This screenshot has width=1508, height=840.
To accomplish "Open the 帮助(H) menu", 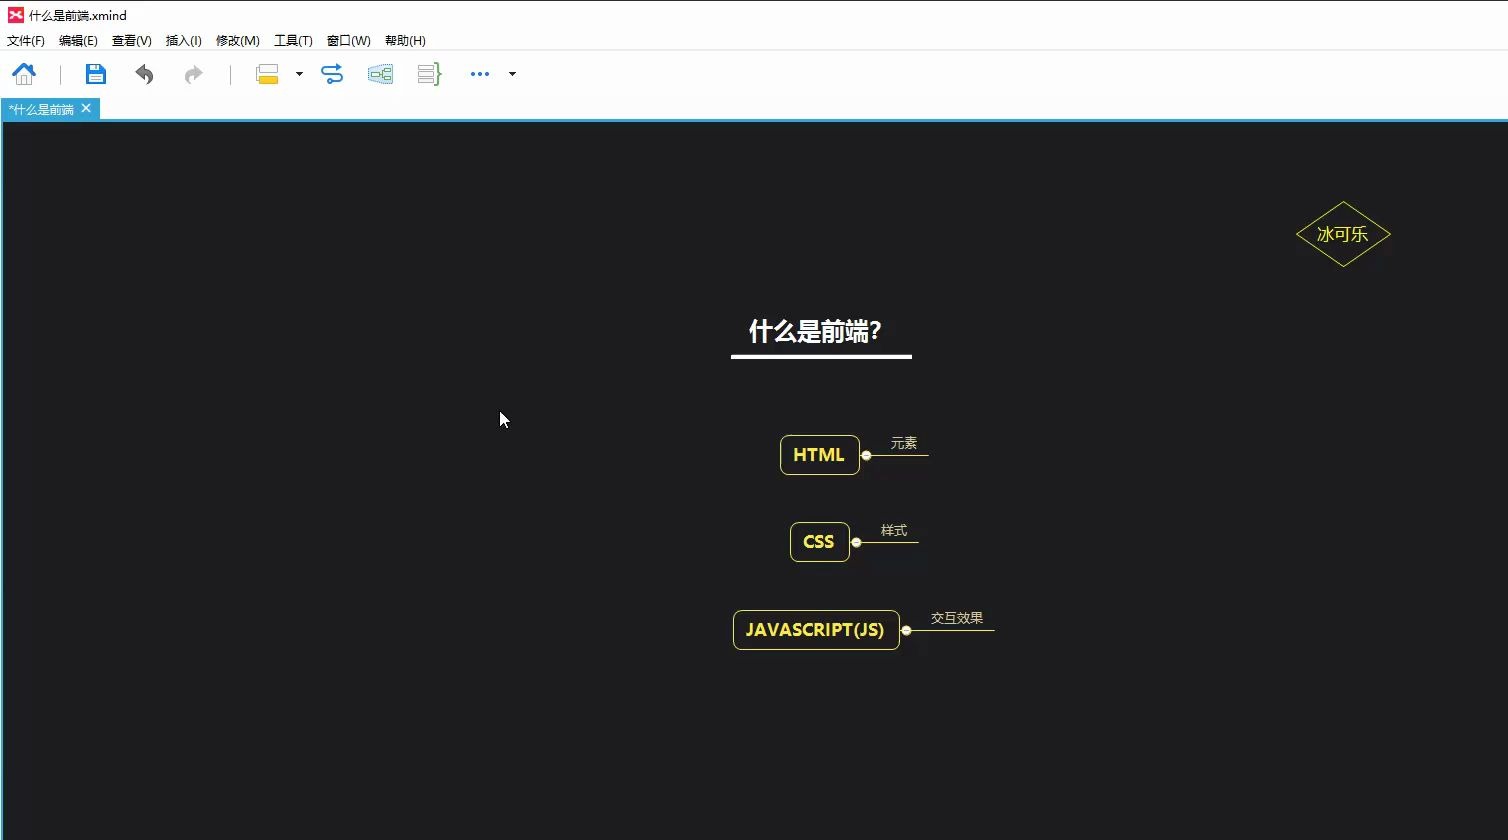I will 405,41.
